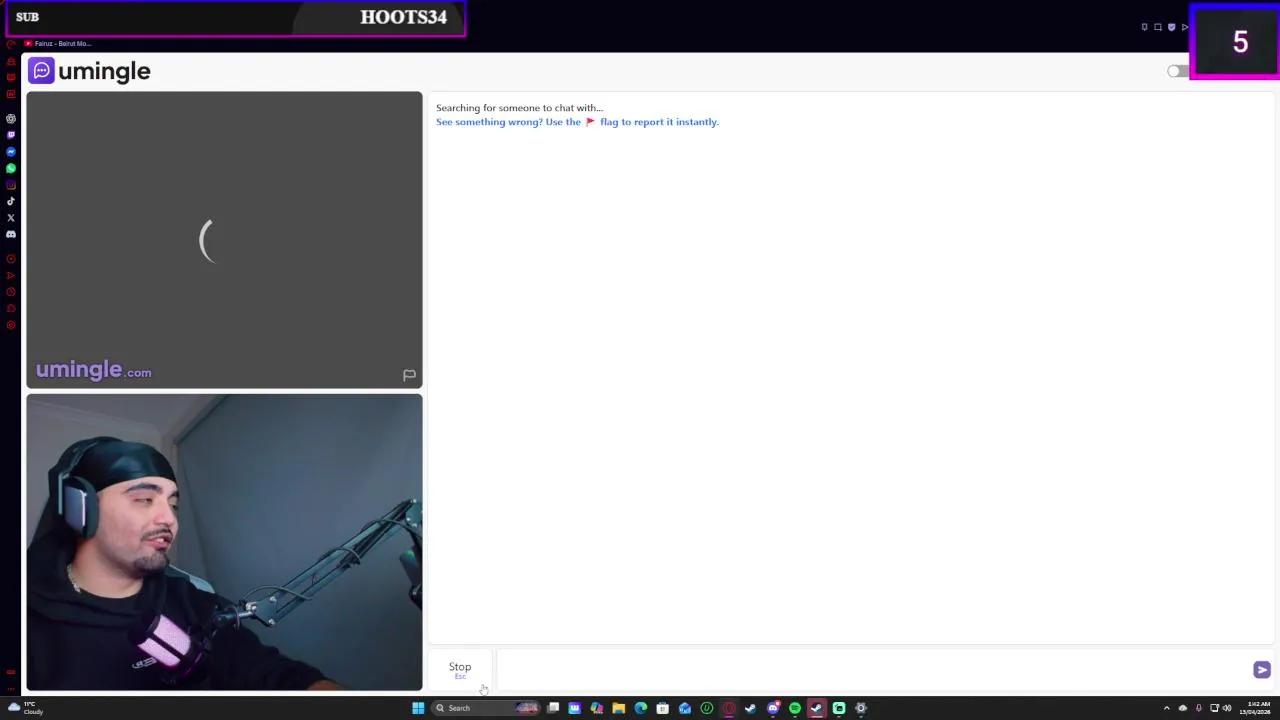Open the weather widget showing Cloudy
Screen dimensions: 1280x720
click(x=24, y=708)
